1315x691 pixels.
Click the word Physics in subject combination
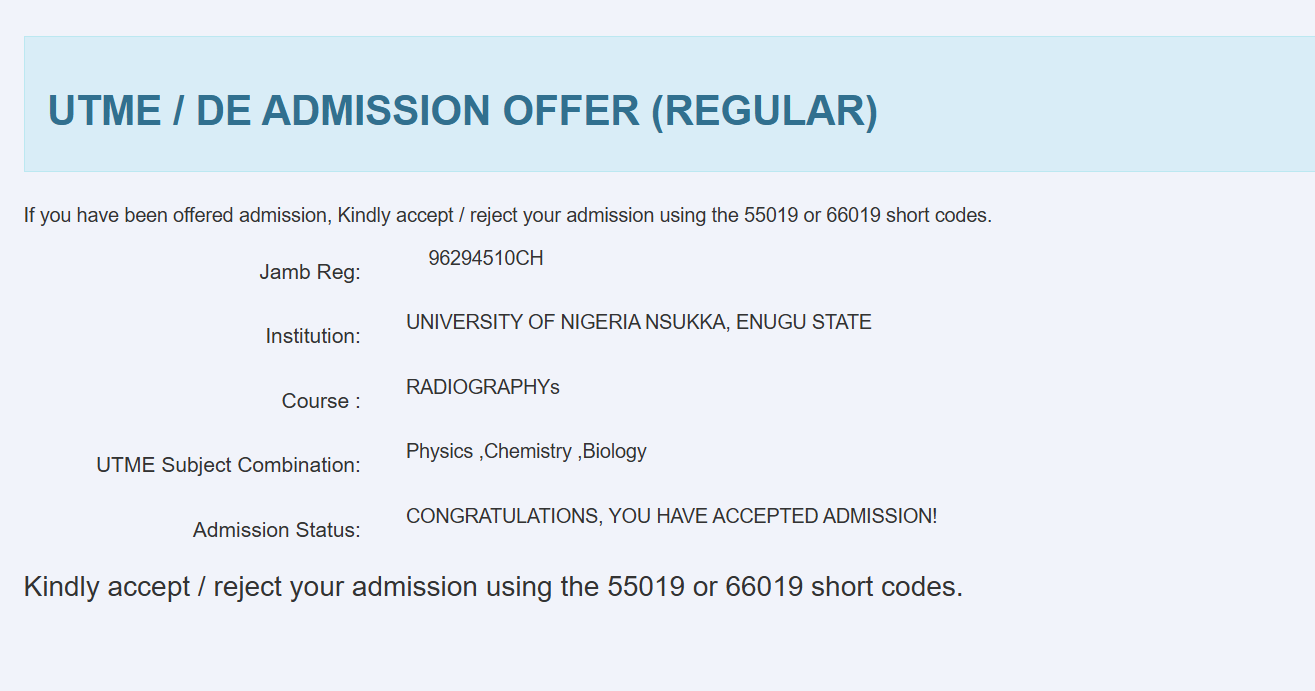click(x=439, y=451)
